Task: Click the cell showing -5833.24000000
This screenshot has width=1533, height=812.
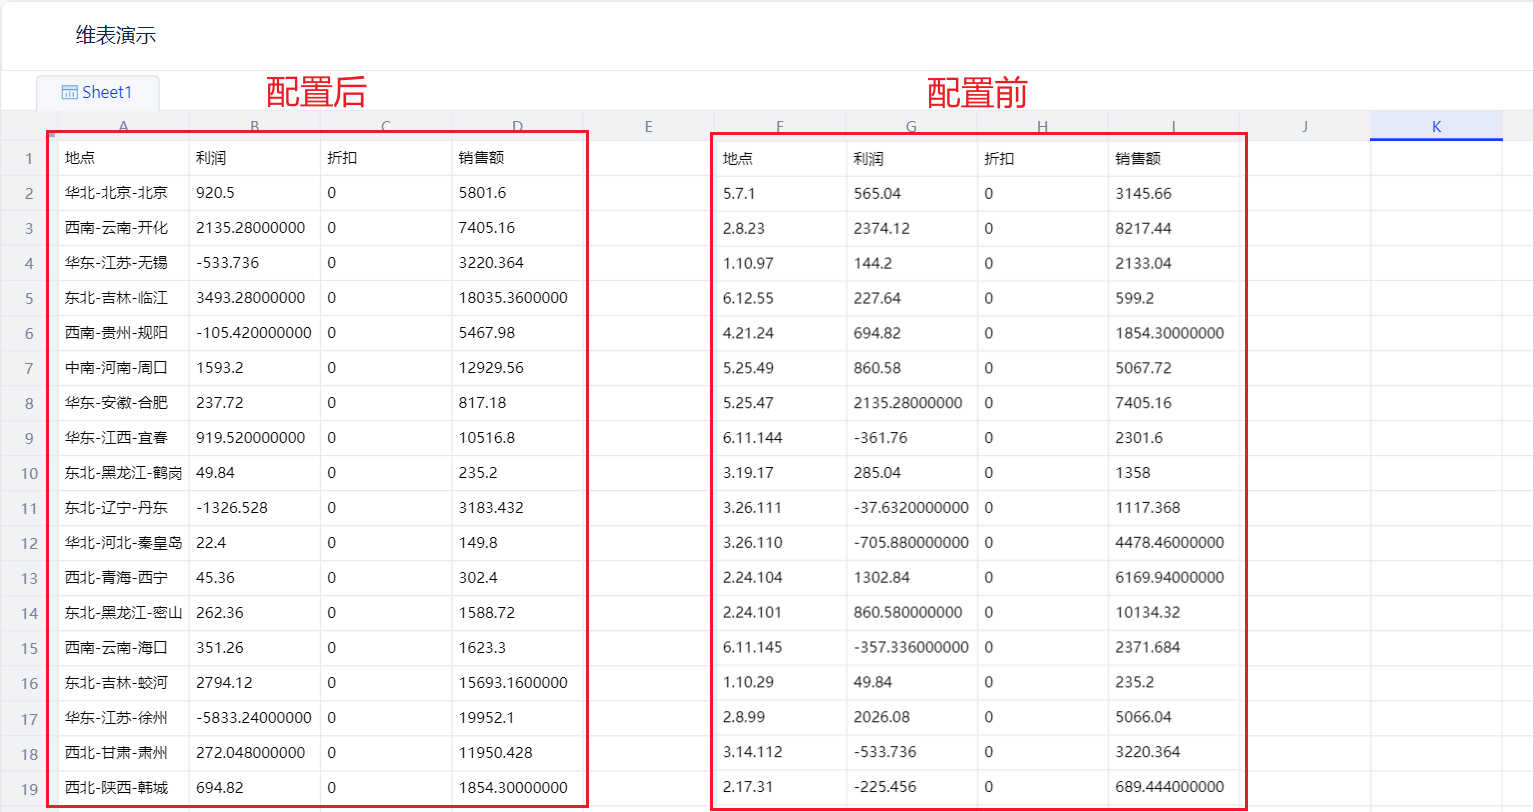Action: point(254,718)
